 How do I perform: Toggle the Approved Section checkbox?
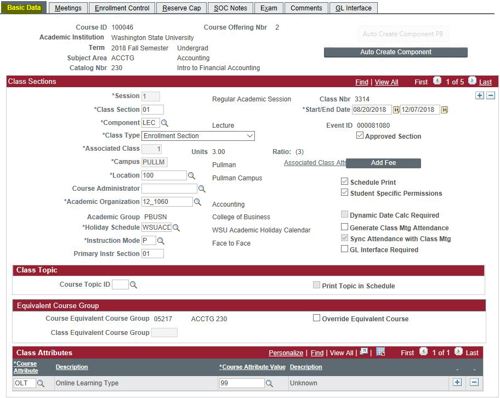(360, 135)
